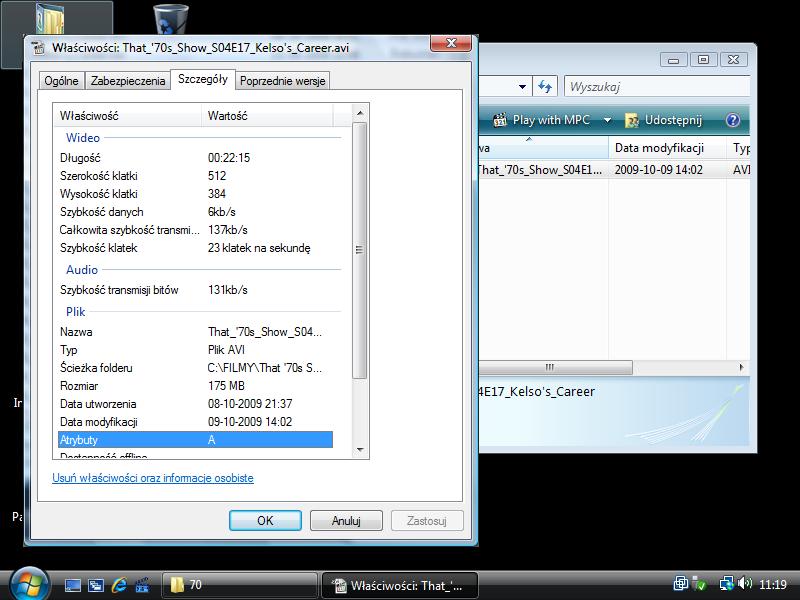Select the Szczegóły tab
This screenshot has width=800, height=600.
tap(203, 79)
